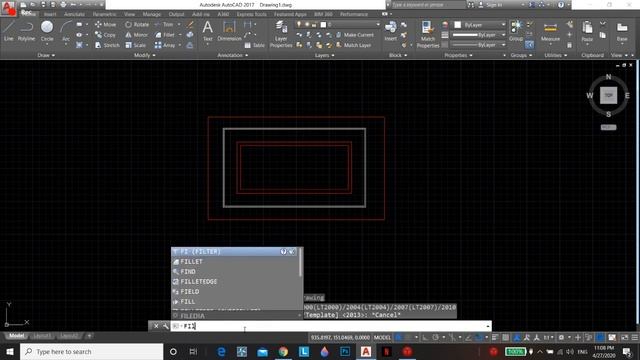Open the View ribbon tab
The height and width of the screenshot is (360, 640).
[x=129, y=14]
